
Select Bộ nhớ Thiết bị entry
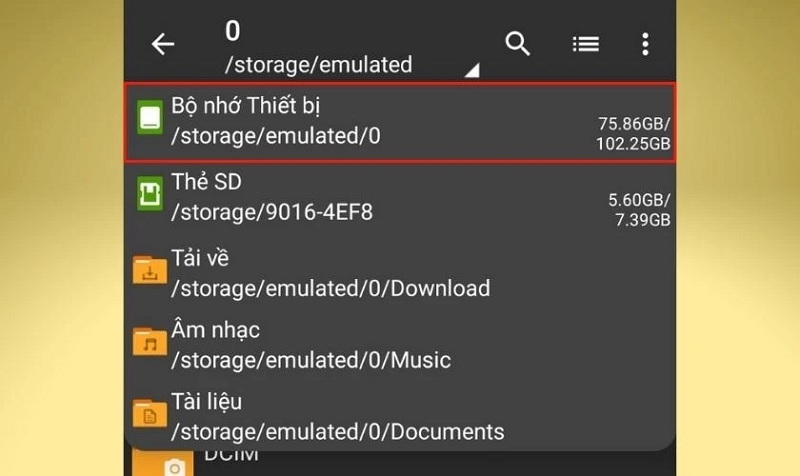tap(400, 121)
